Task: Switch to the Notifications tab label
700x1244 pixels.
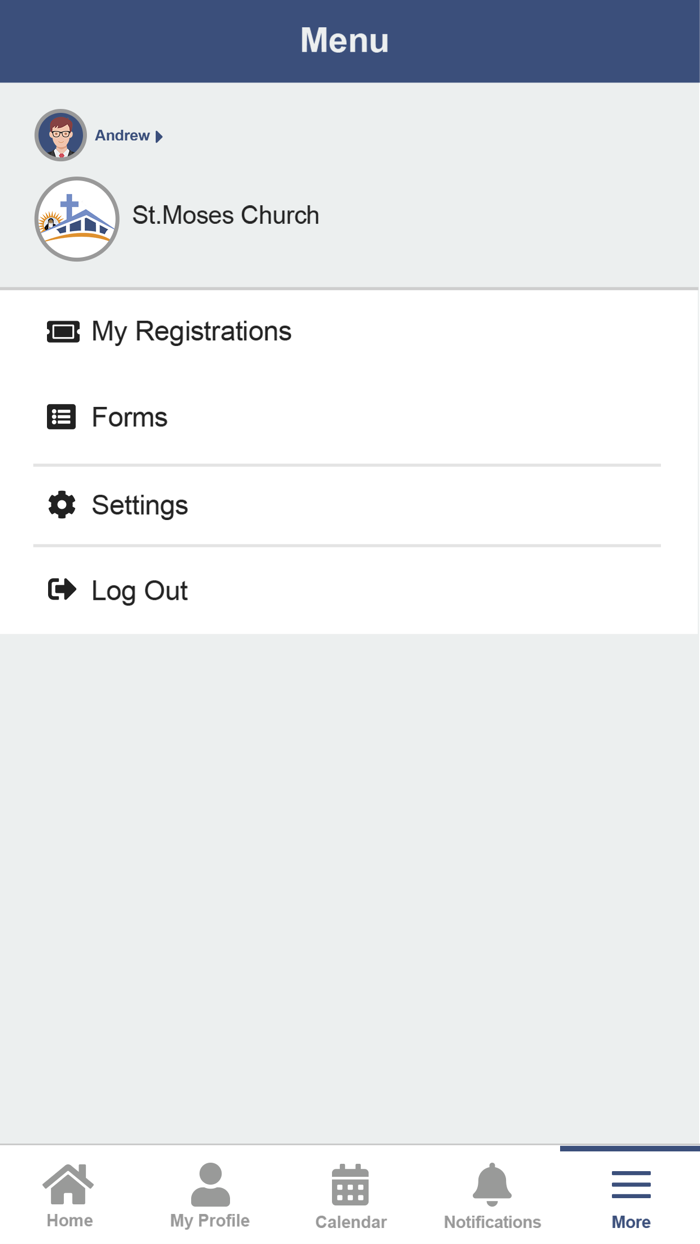Action: (492, 1222)
